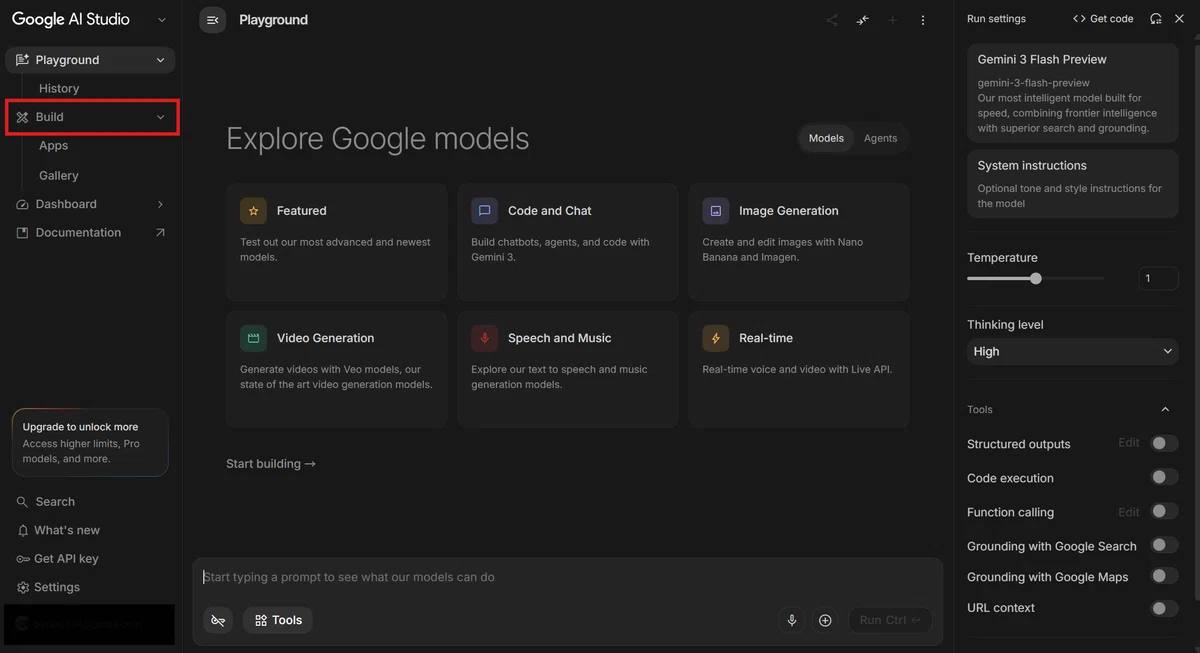Collapse the sidebar with the panel toggle icon

point(212,20)
